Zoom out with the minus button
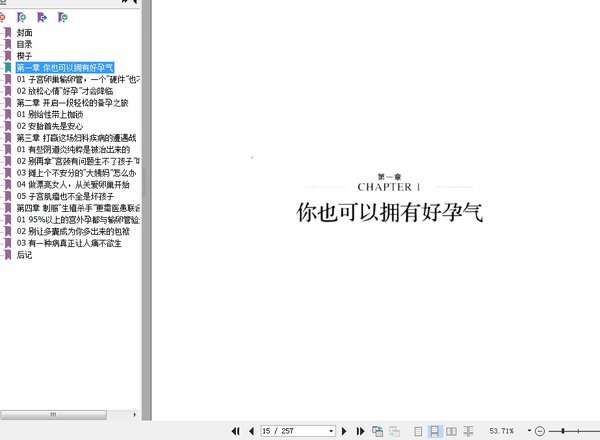600x440 pixels. pos(540,431)
